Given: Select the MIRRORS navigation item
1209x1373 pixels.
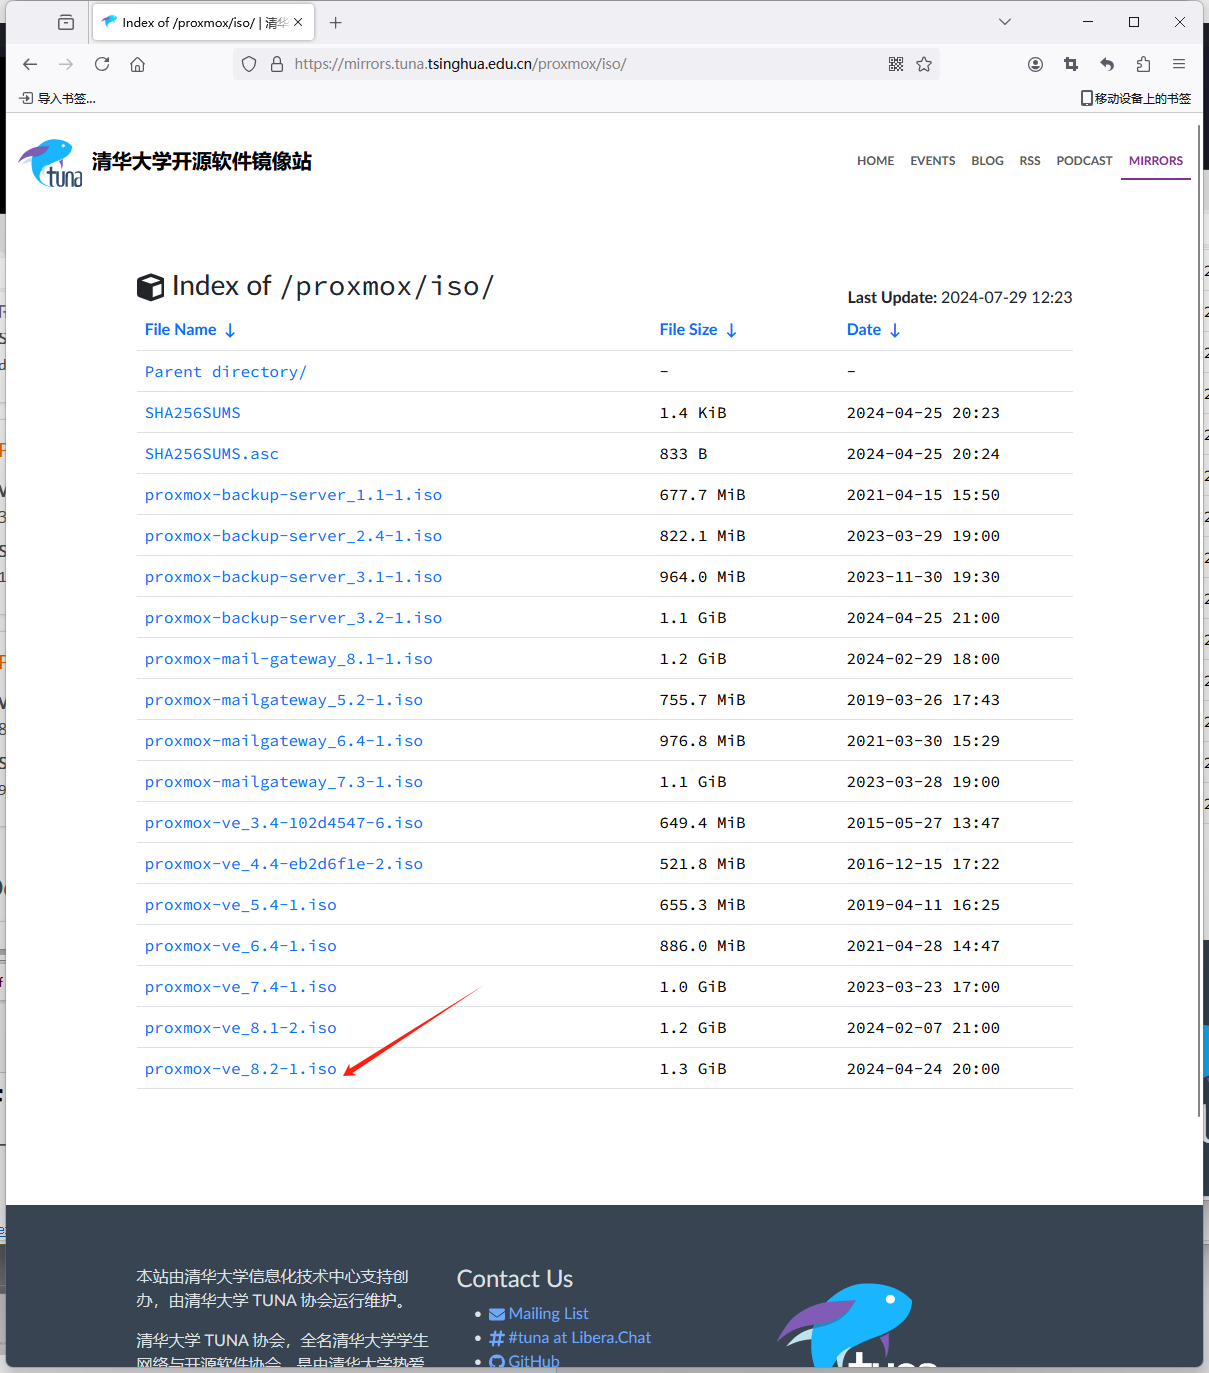Looking at the screenshot, I should 1156,160.
